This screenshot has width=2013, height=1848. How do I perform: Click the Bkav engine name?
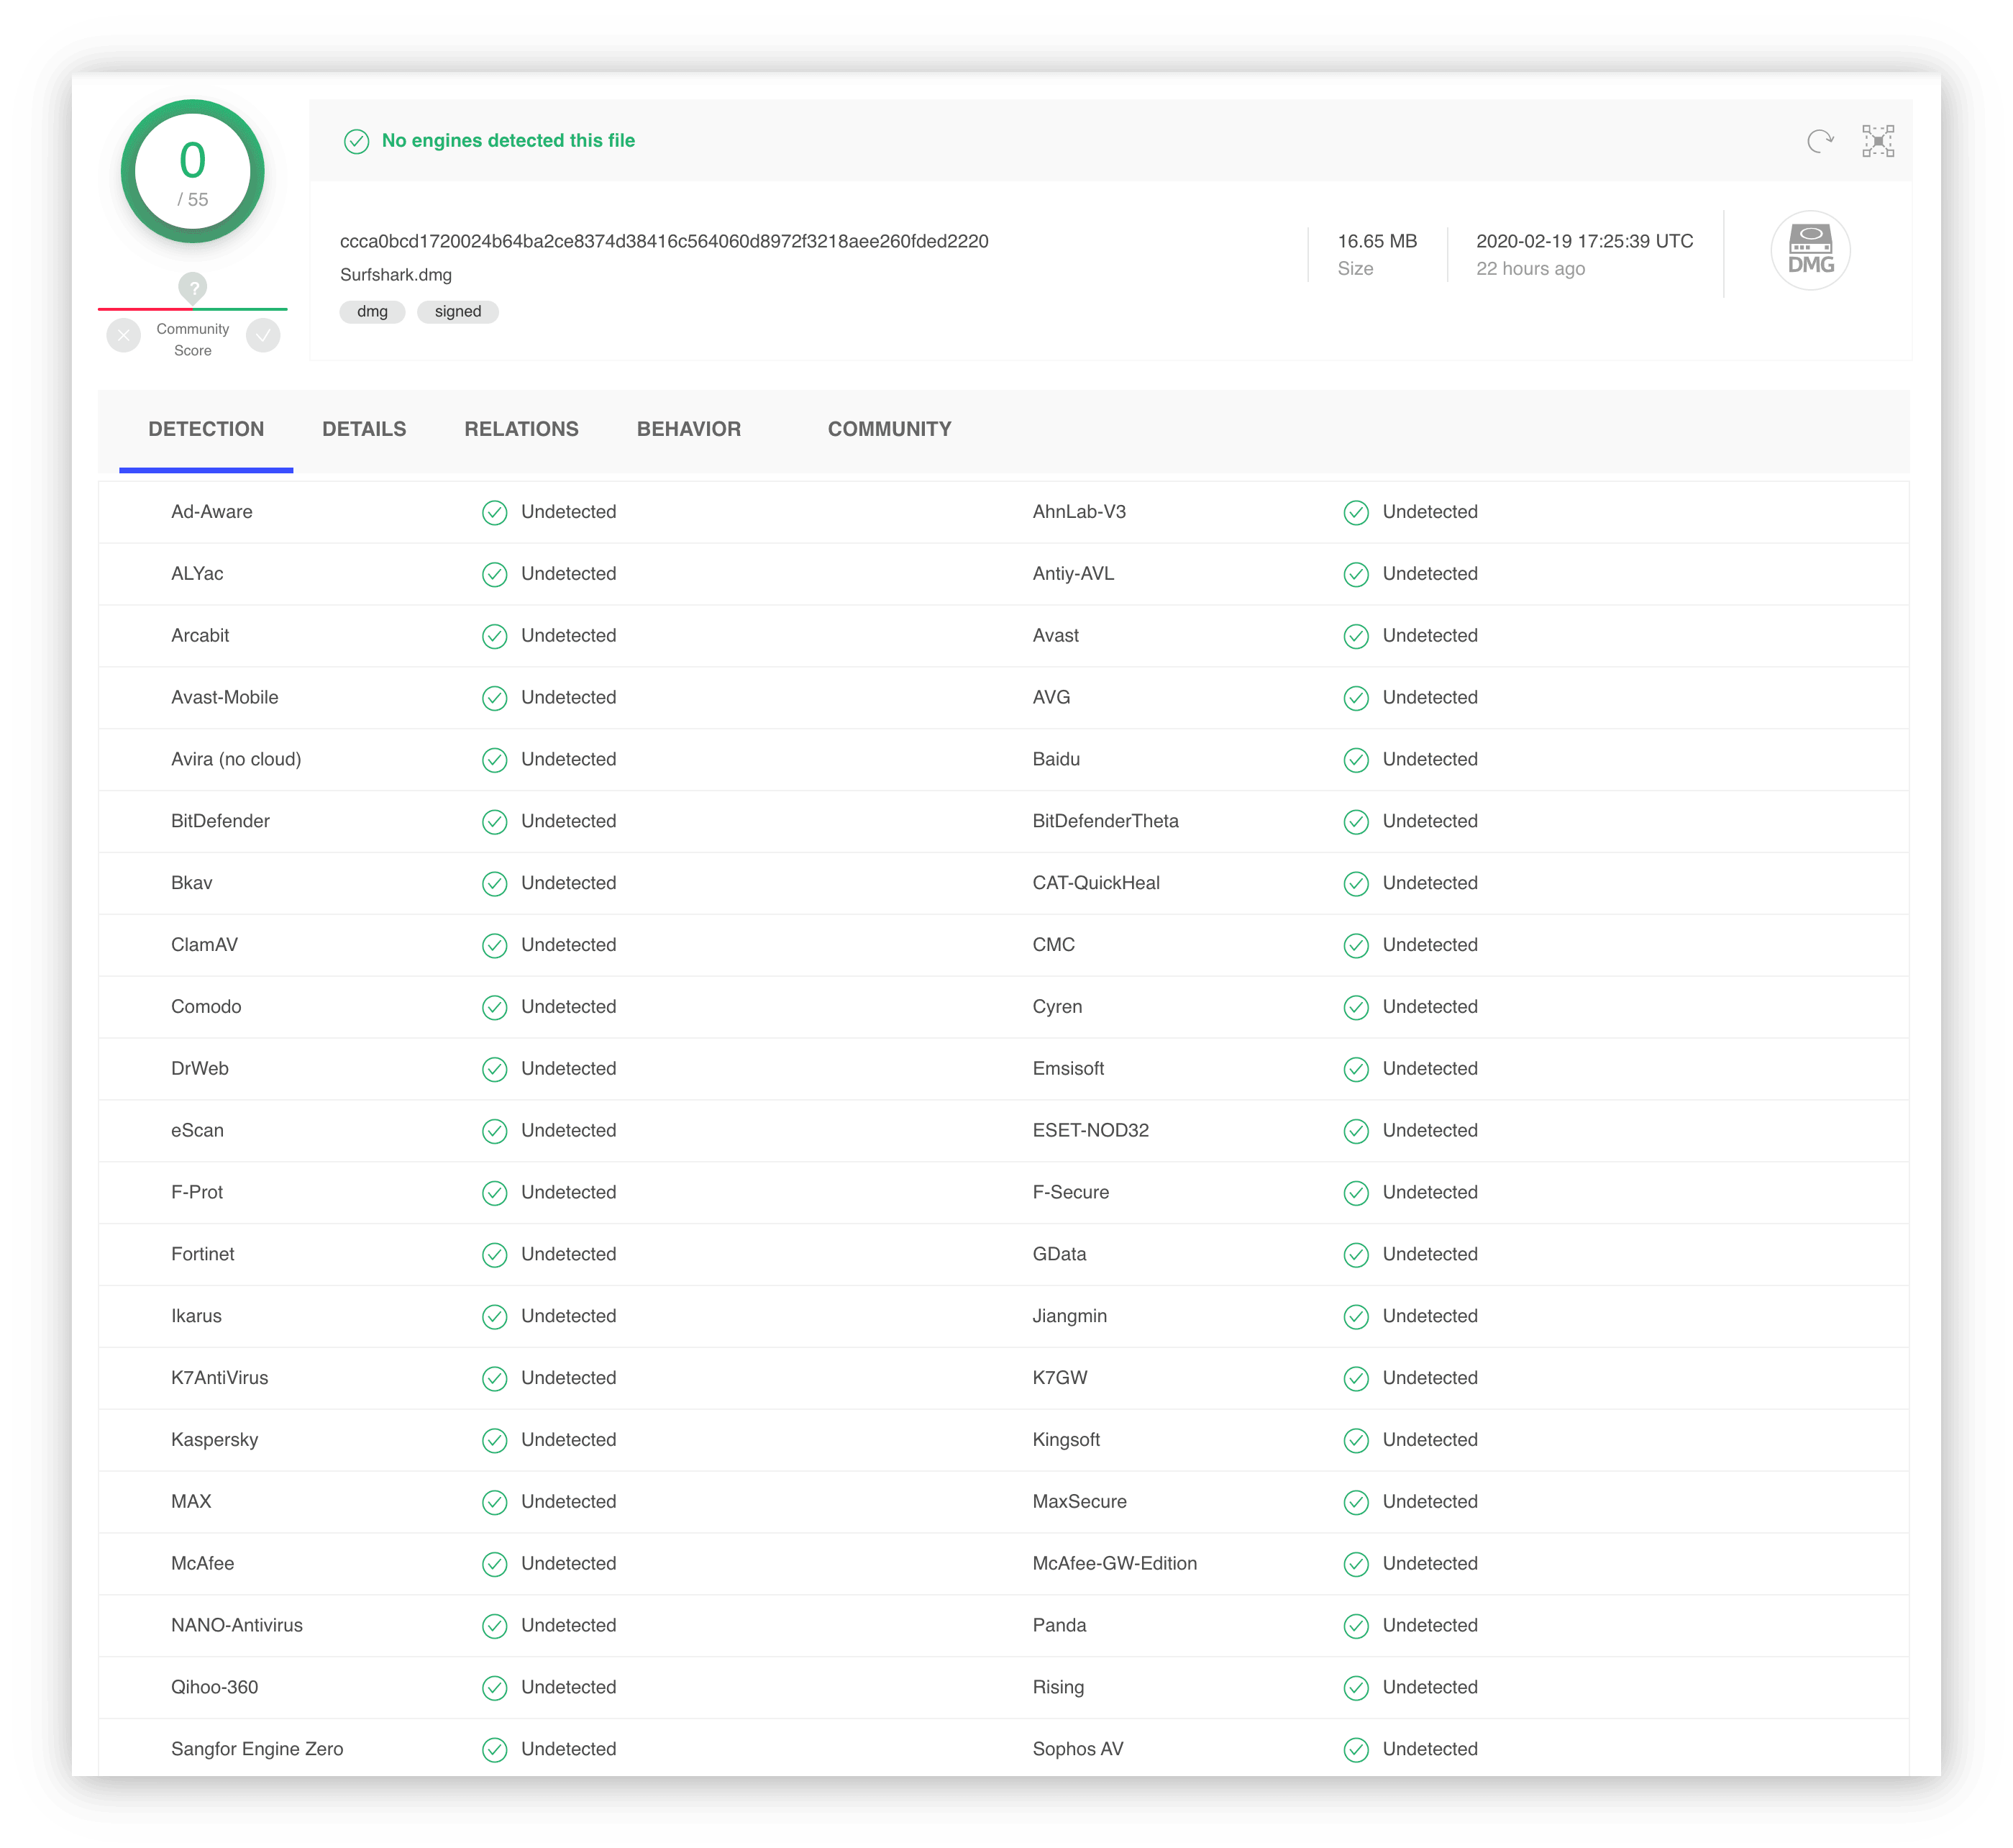(x=191, y=883)
